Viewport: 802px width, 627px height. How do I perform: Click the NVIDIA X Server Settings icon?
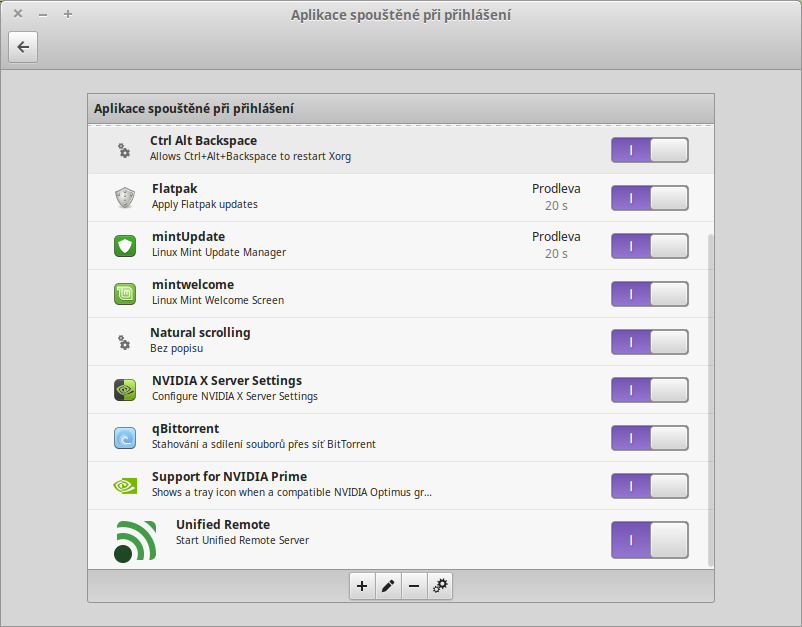125,390
